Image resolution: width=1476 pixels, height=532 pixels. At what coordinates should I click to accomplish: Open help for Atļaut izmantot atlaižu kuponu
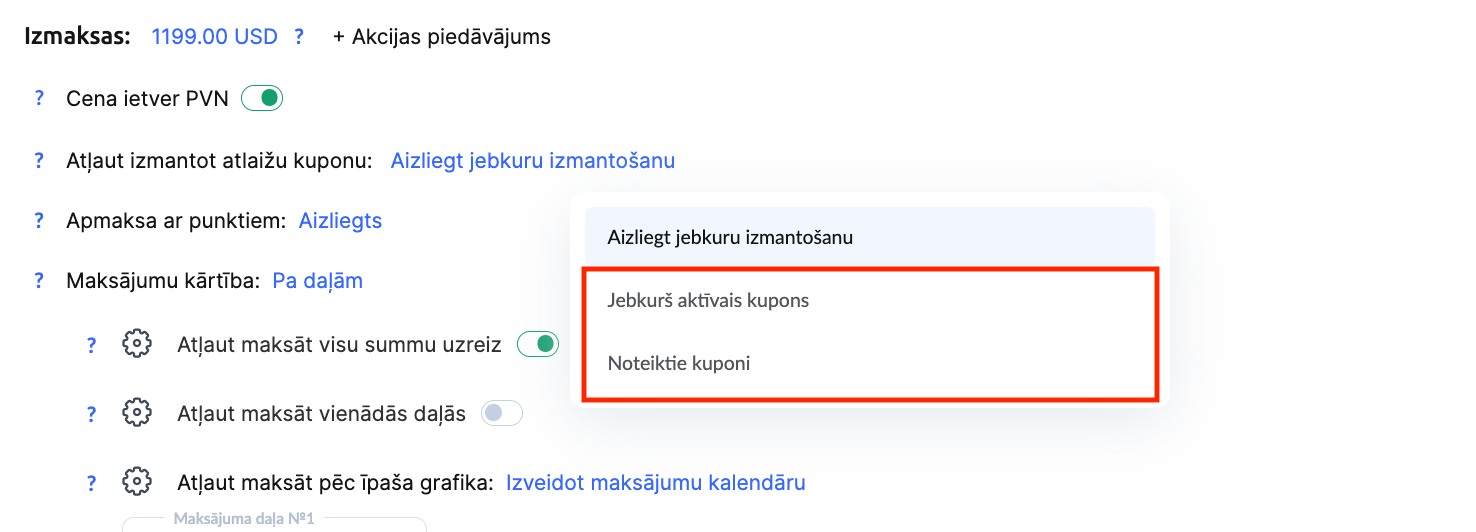click(40, 160)
